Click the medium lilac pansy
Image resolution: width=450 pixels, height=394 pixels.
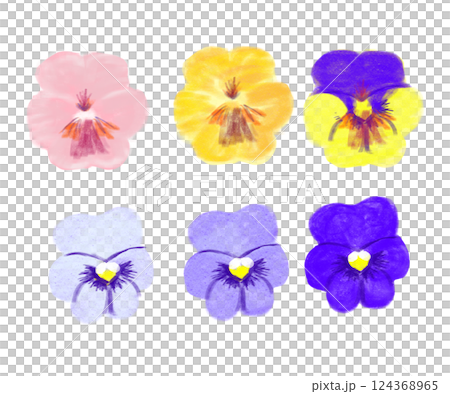(x=236, y=262)
